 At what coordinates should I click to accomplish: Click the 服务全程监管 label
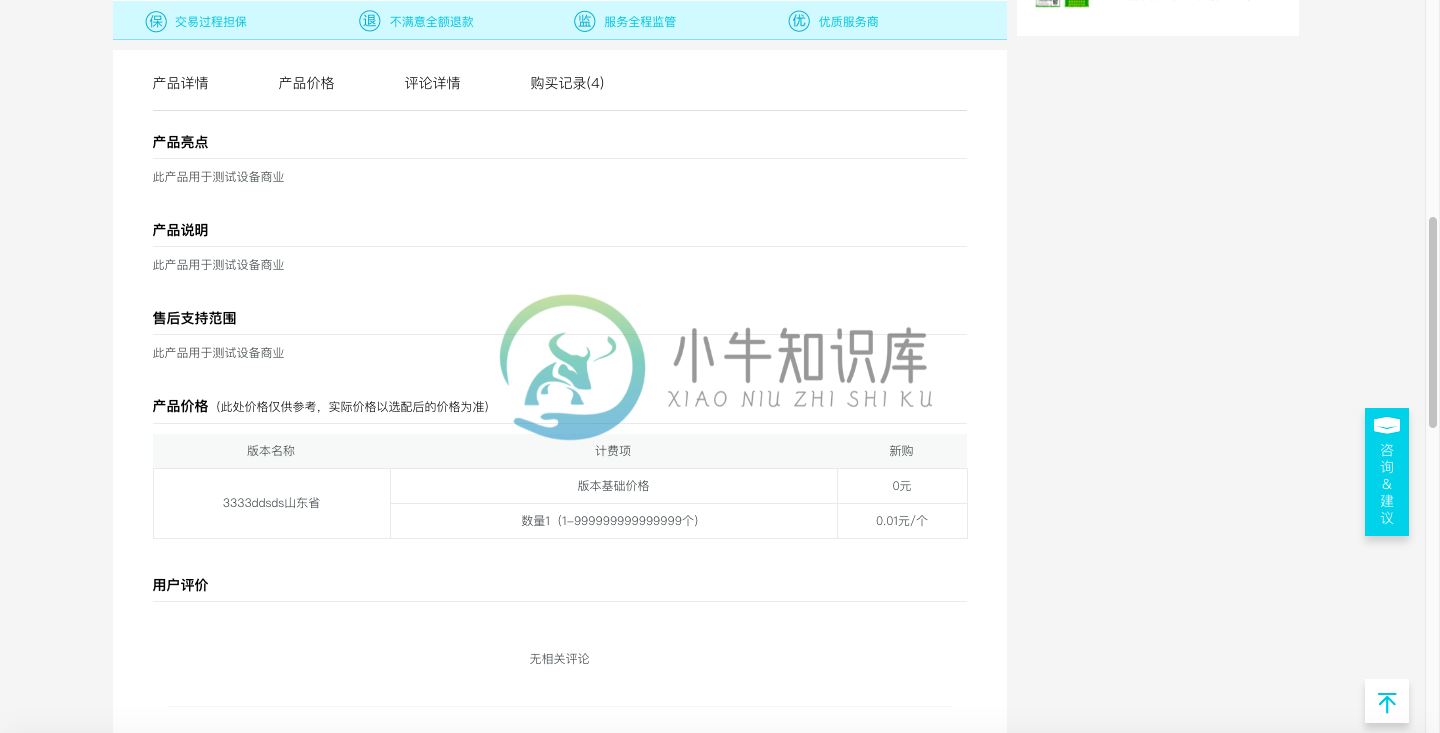tap(640, 21)
